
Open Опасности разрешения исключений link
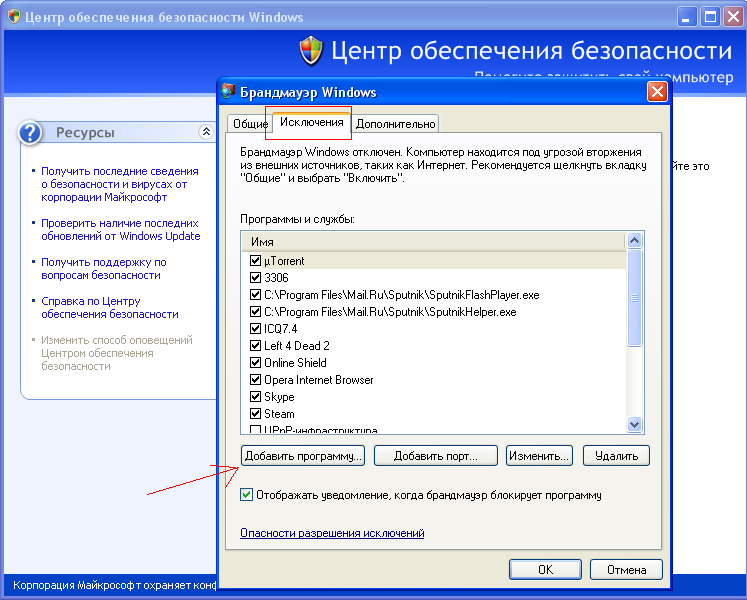332,533
